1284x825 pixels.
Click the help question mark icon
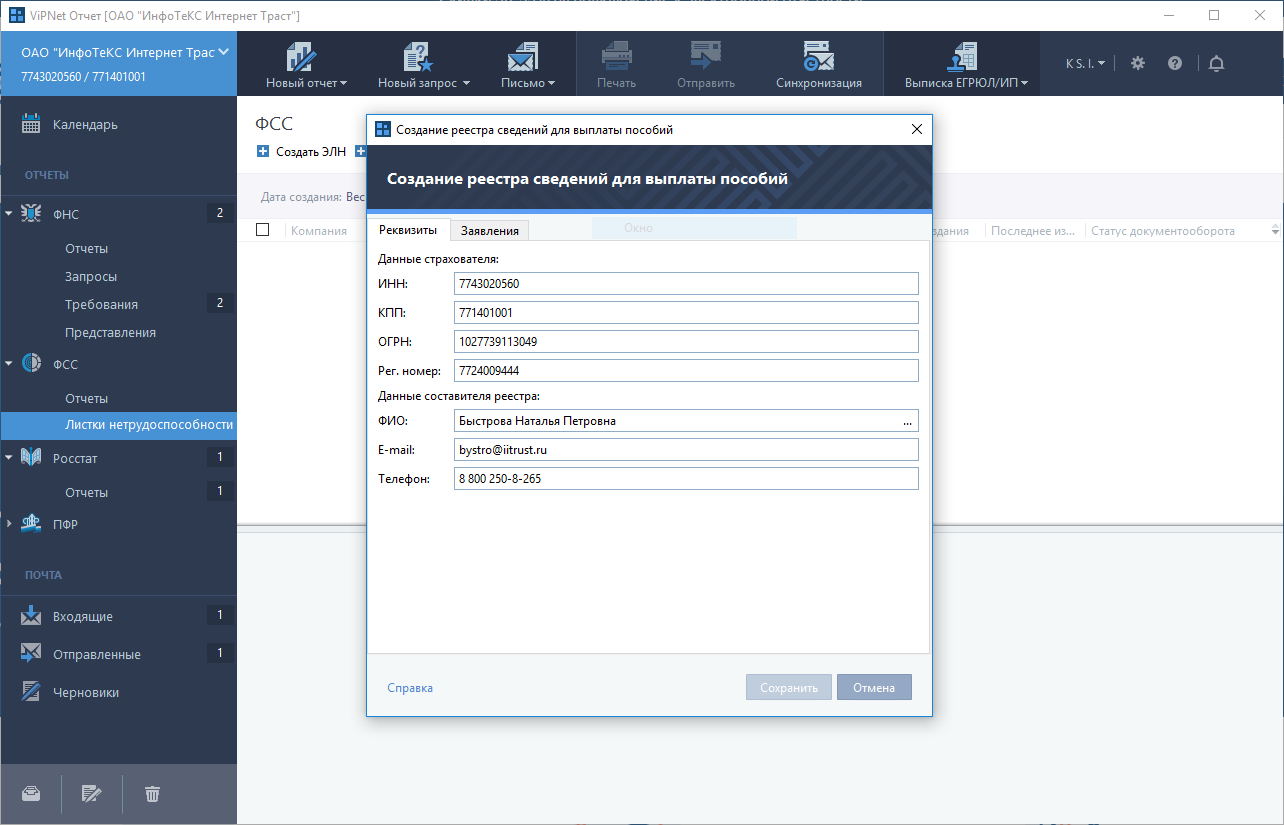point(1175,63)
